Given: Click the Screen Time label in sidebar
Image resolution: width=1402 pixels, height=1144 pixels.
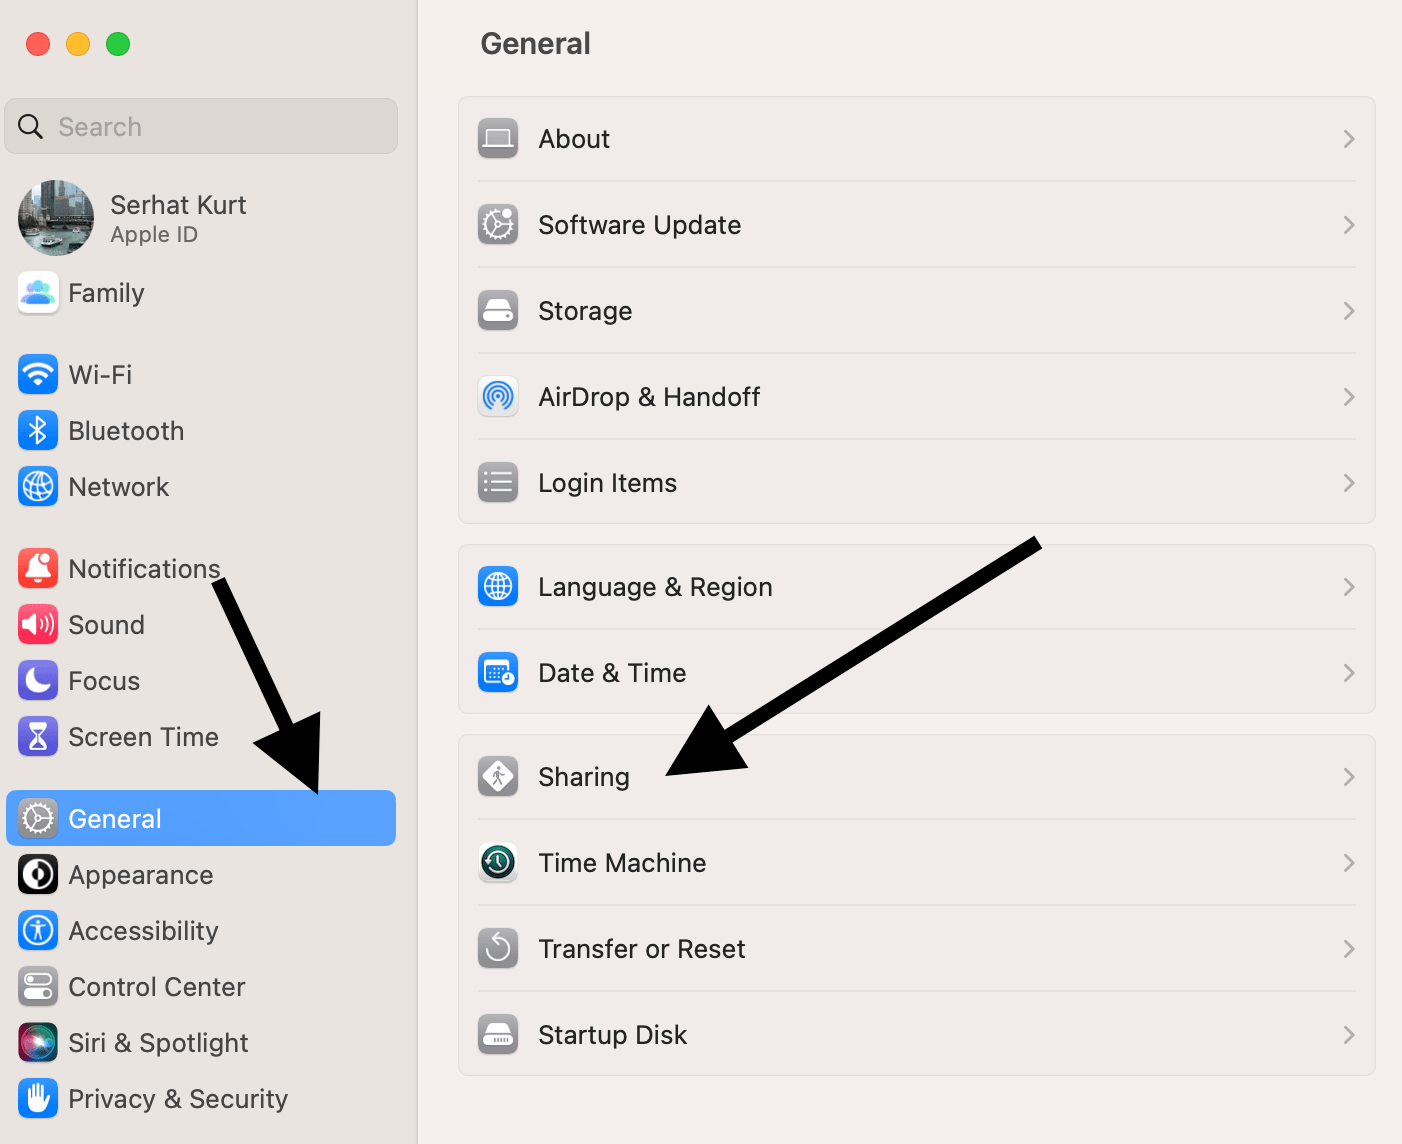Looking at the screenshot, I should [143, 737].
